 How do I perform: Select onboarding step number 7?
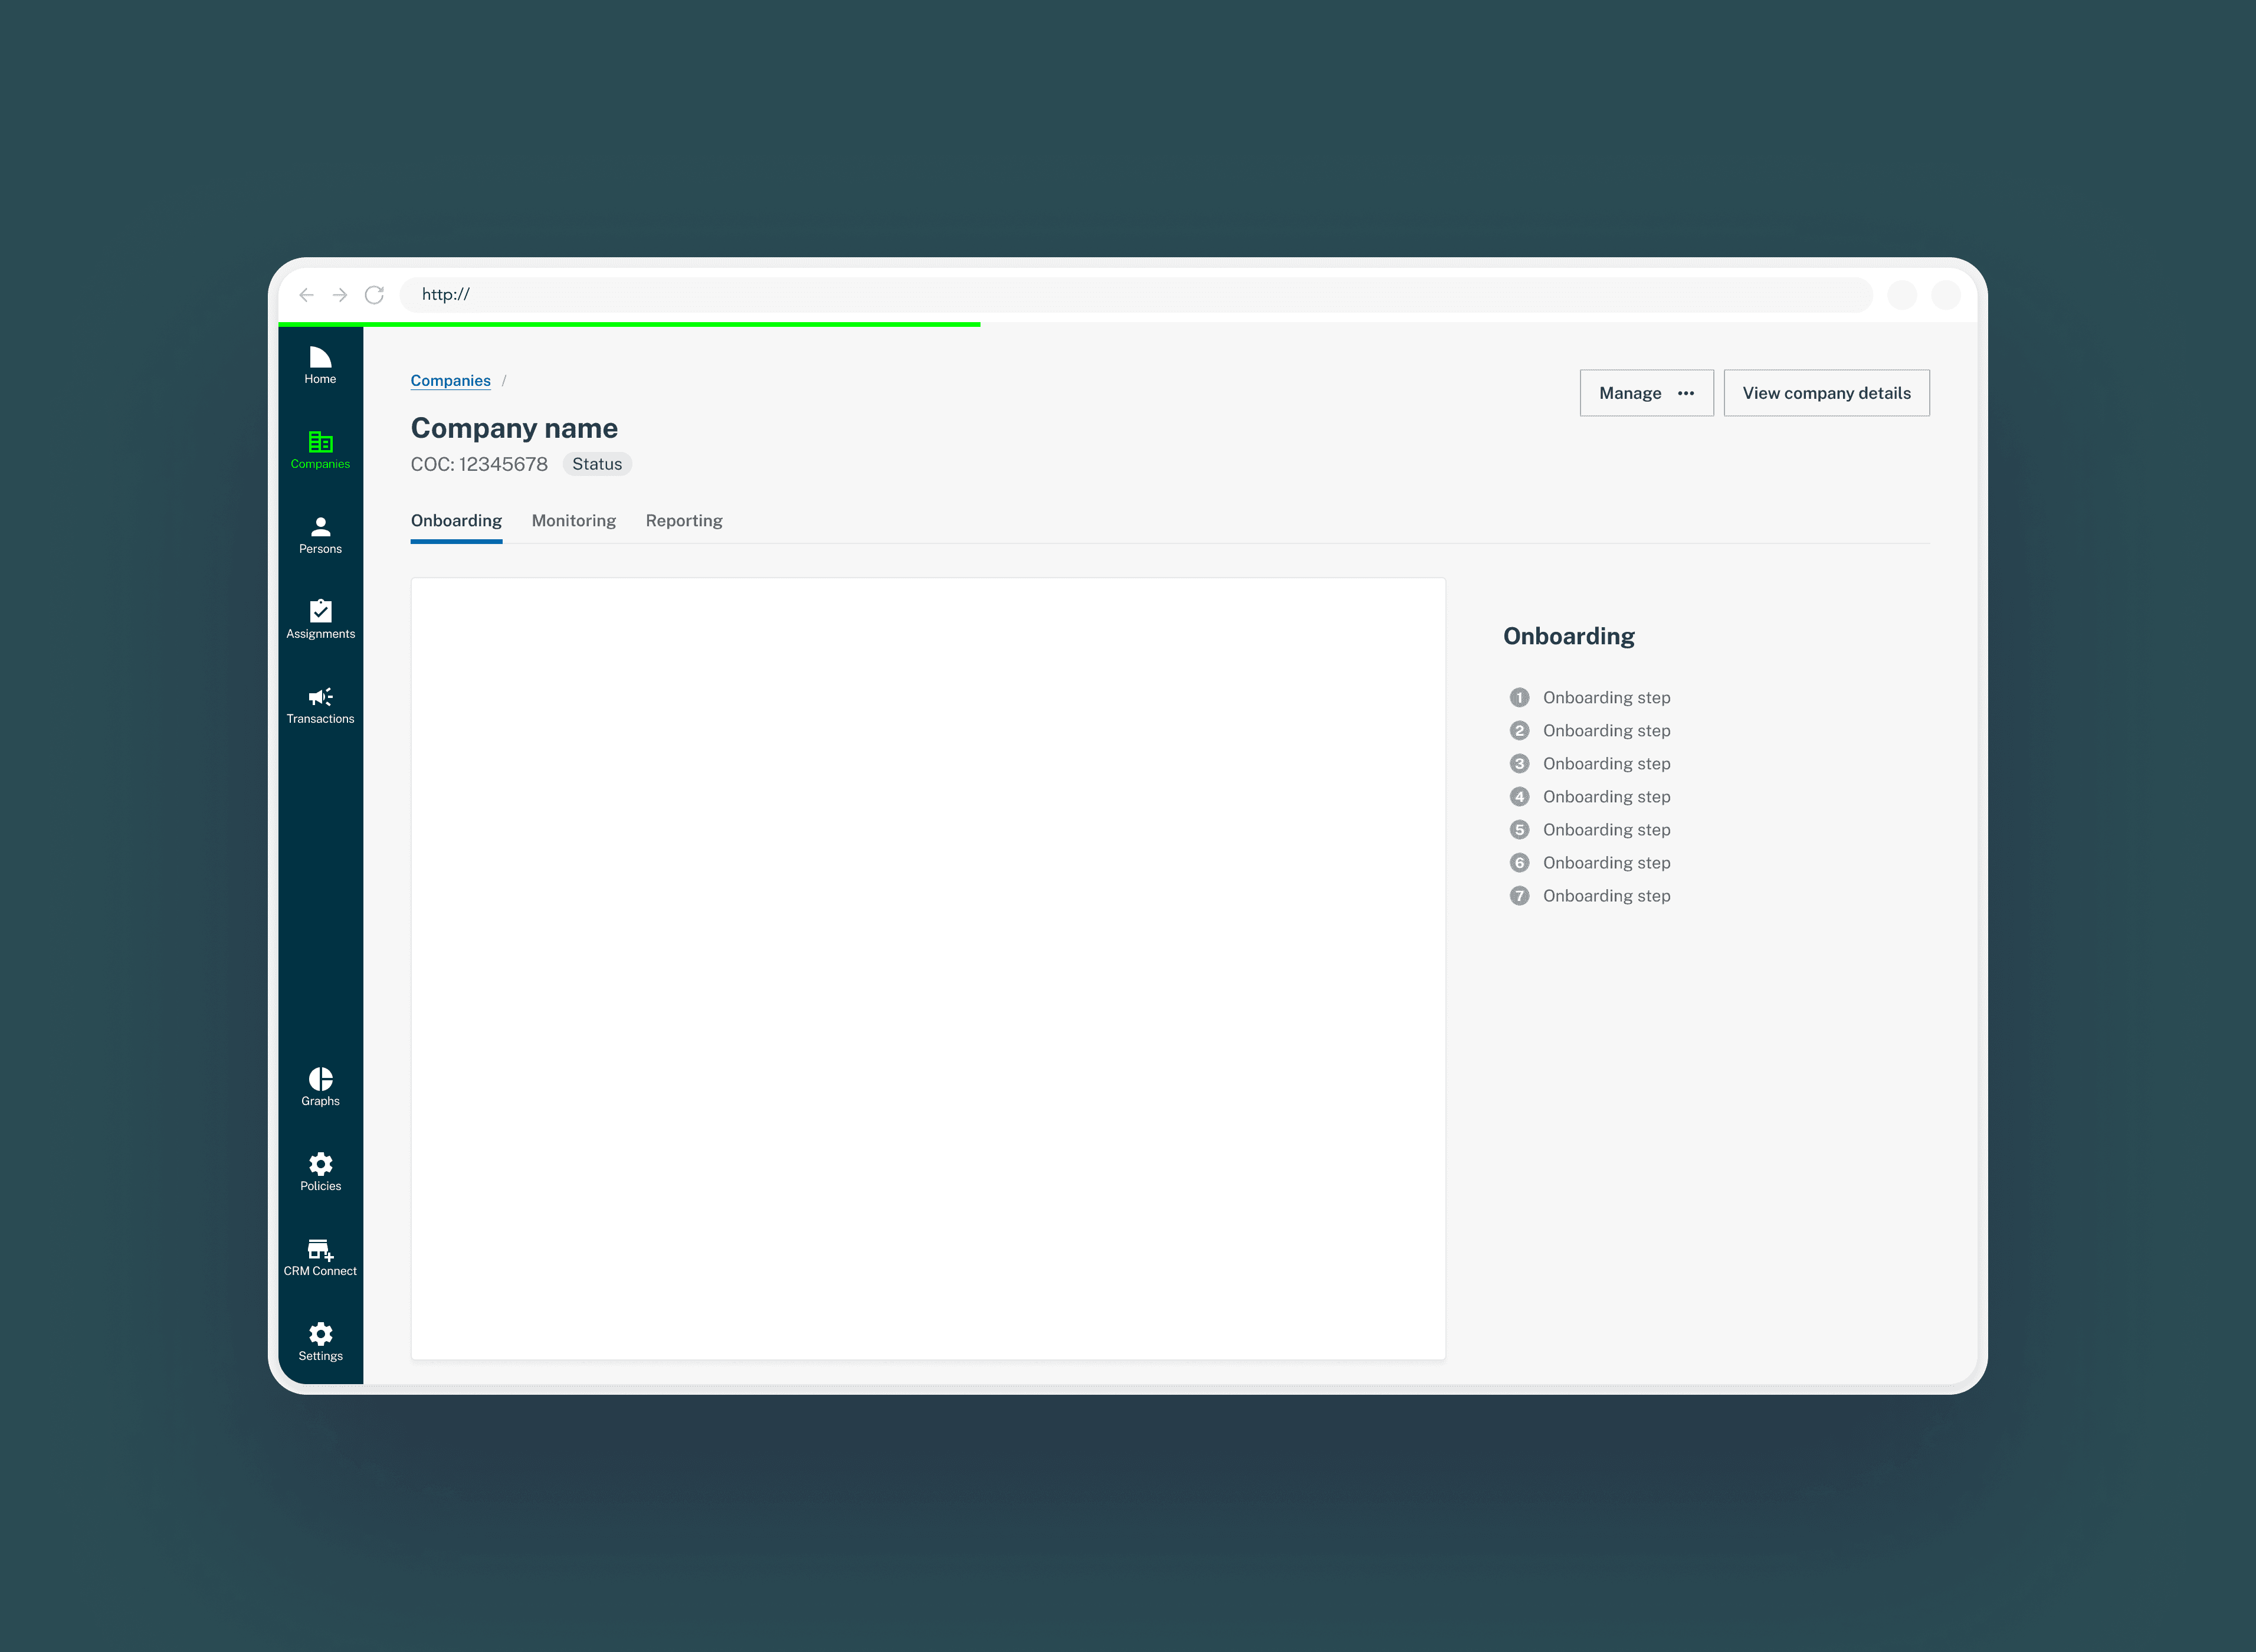point(1605,896)
